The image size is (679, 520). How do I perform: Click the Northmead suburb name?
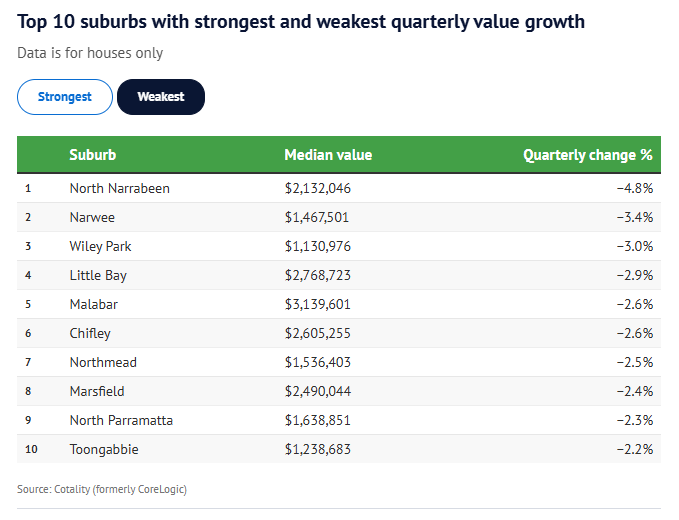tap(103, 362)
